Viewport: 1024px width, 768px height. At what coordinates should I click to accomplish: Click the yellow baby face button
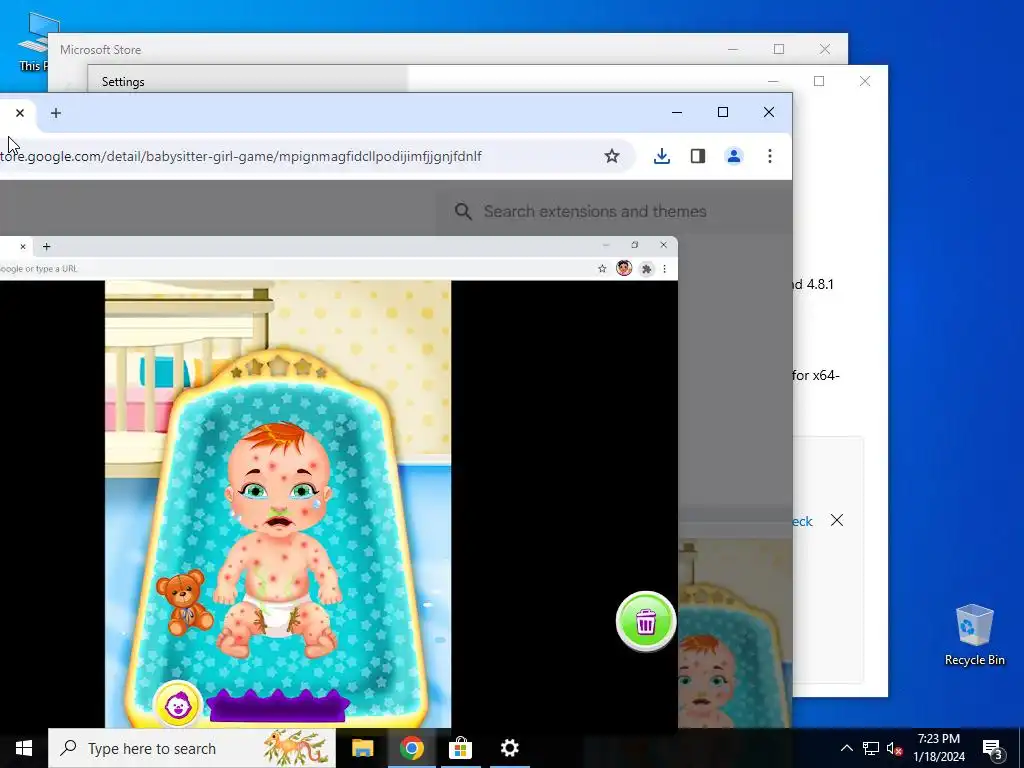[x=177, y=705]
